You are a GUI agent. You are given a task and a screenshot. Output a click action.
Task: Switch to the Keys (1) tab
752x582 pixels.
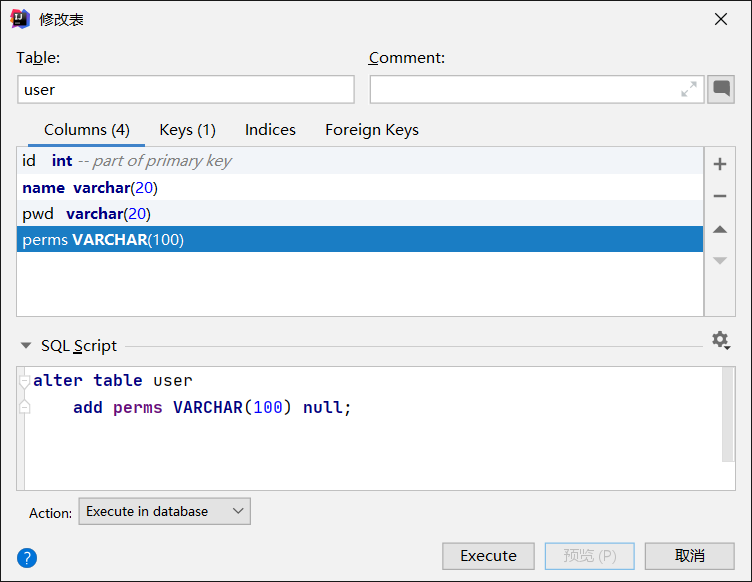[187, 130]
